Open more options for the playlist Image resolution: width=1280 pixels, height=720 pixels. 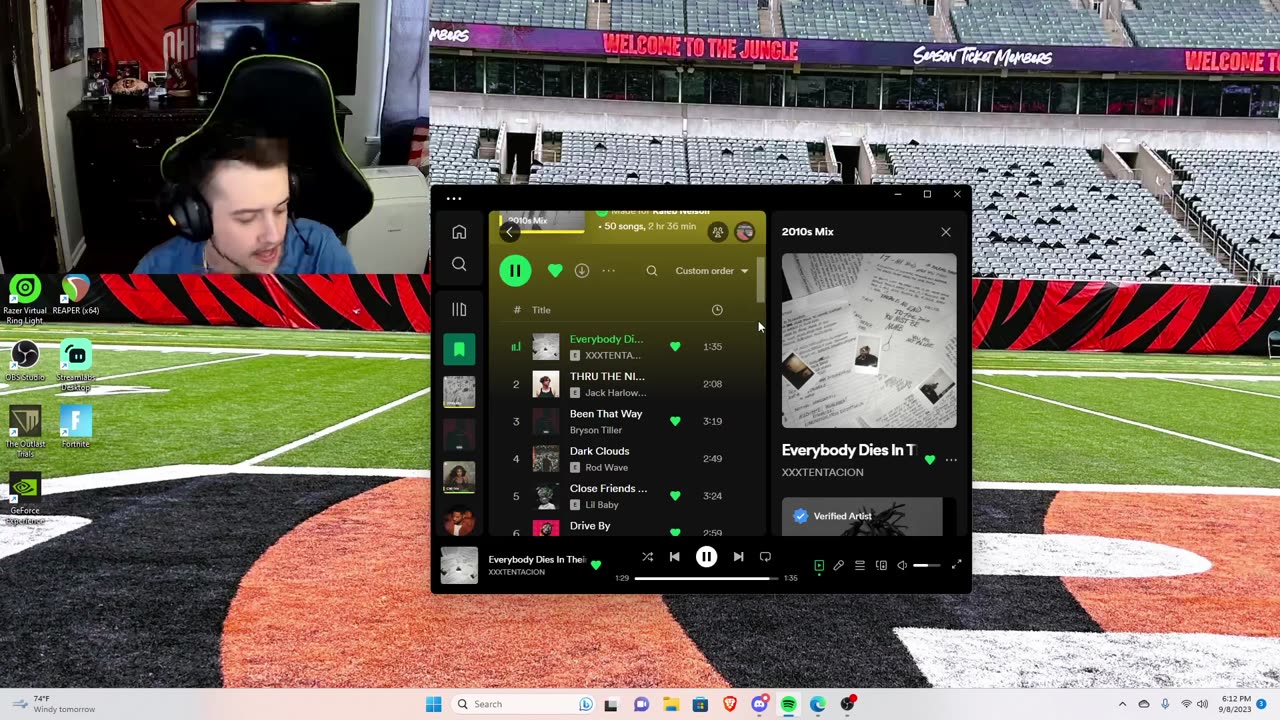click(608, 271)
